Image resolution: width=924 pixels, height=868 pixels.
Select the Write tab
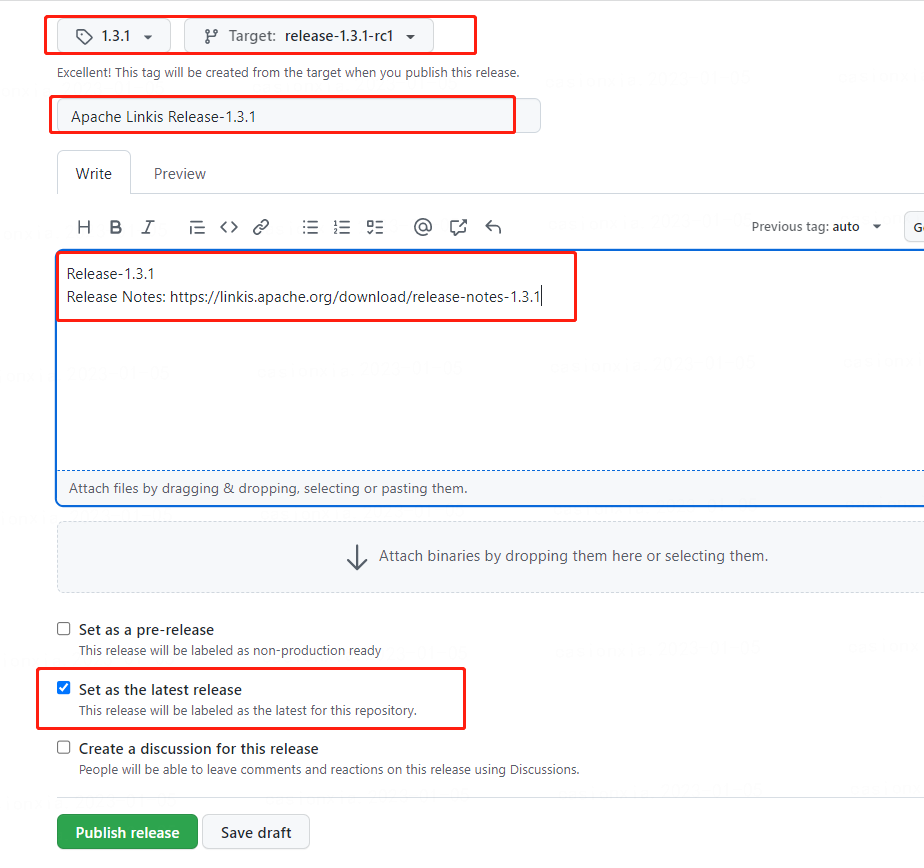pyautogui.click(x=94, y=174)
